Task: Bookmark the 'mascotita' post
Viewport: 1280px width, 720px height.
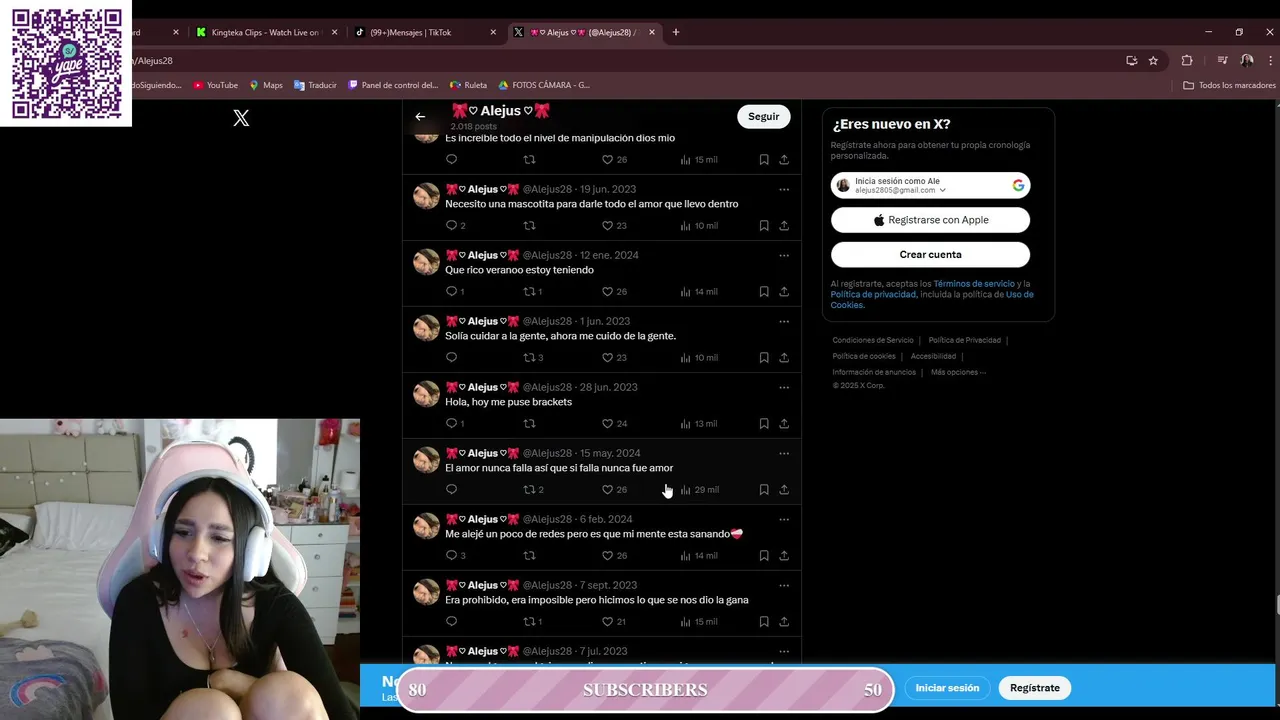Action: 764,226
